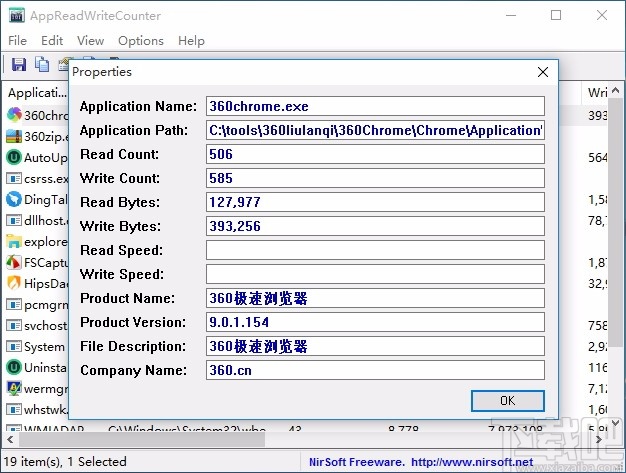This screenshot has height=473, width=626.
Task: Click the empty Write Speed field
Action: (375, 274)
